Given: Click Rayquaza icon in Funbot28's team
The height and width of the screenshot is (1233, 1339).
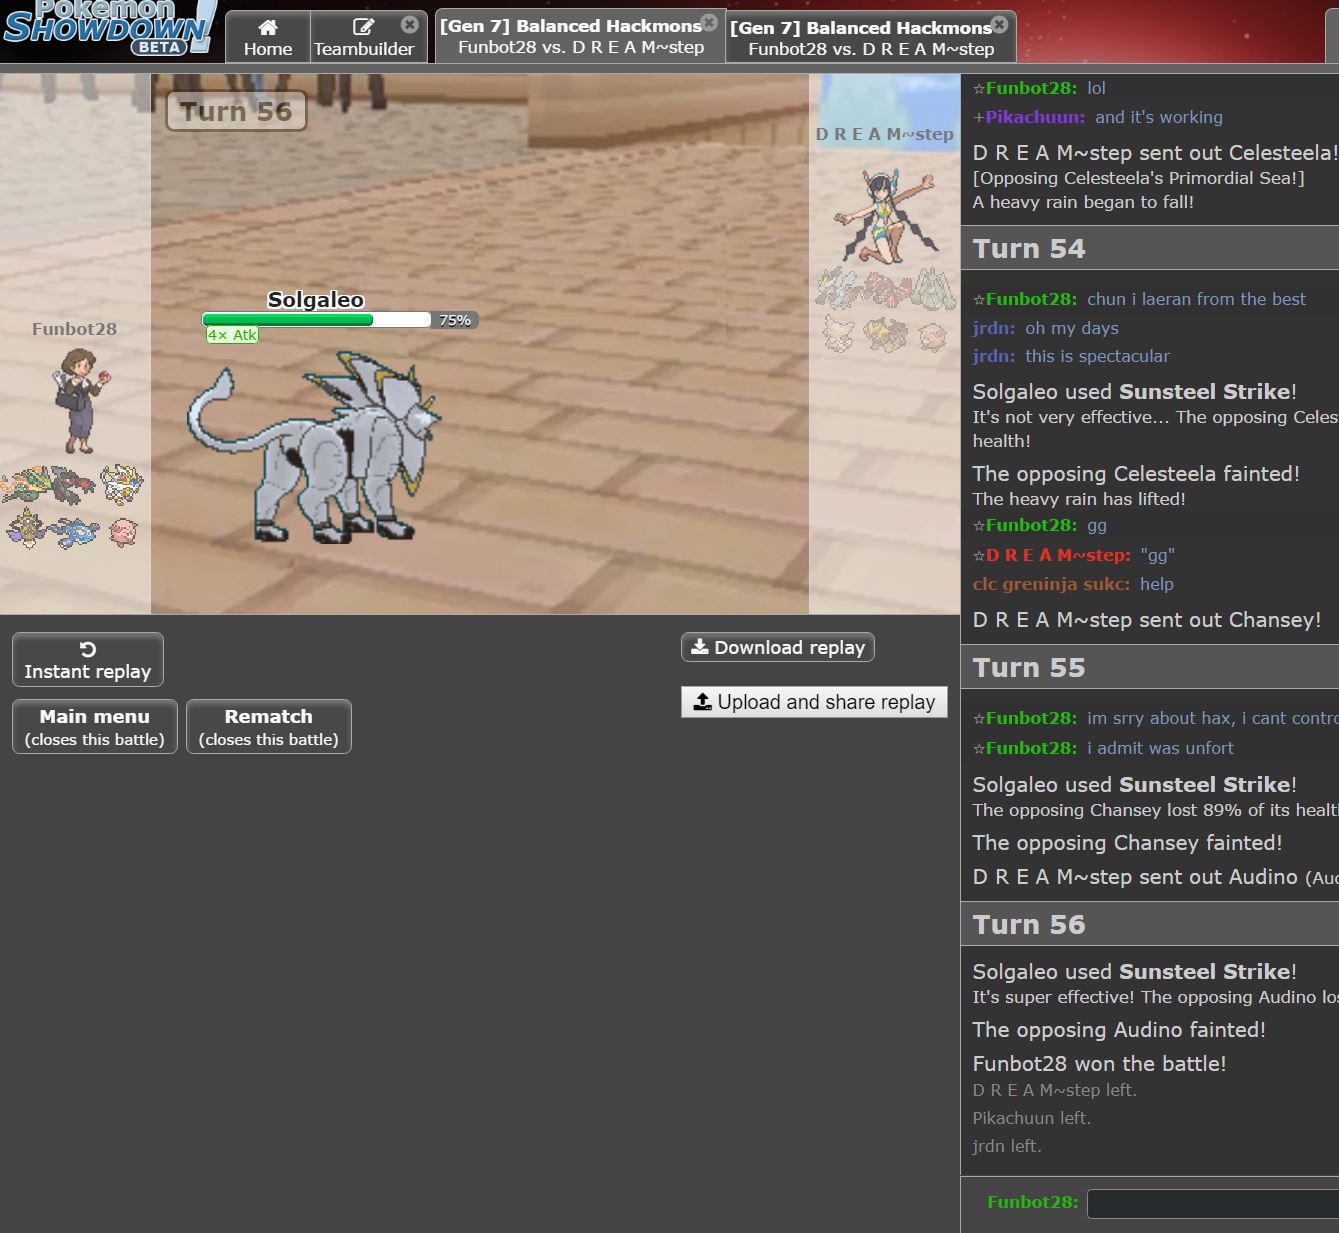Looking at the screenshot, I should point(25,485).
